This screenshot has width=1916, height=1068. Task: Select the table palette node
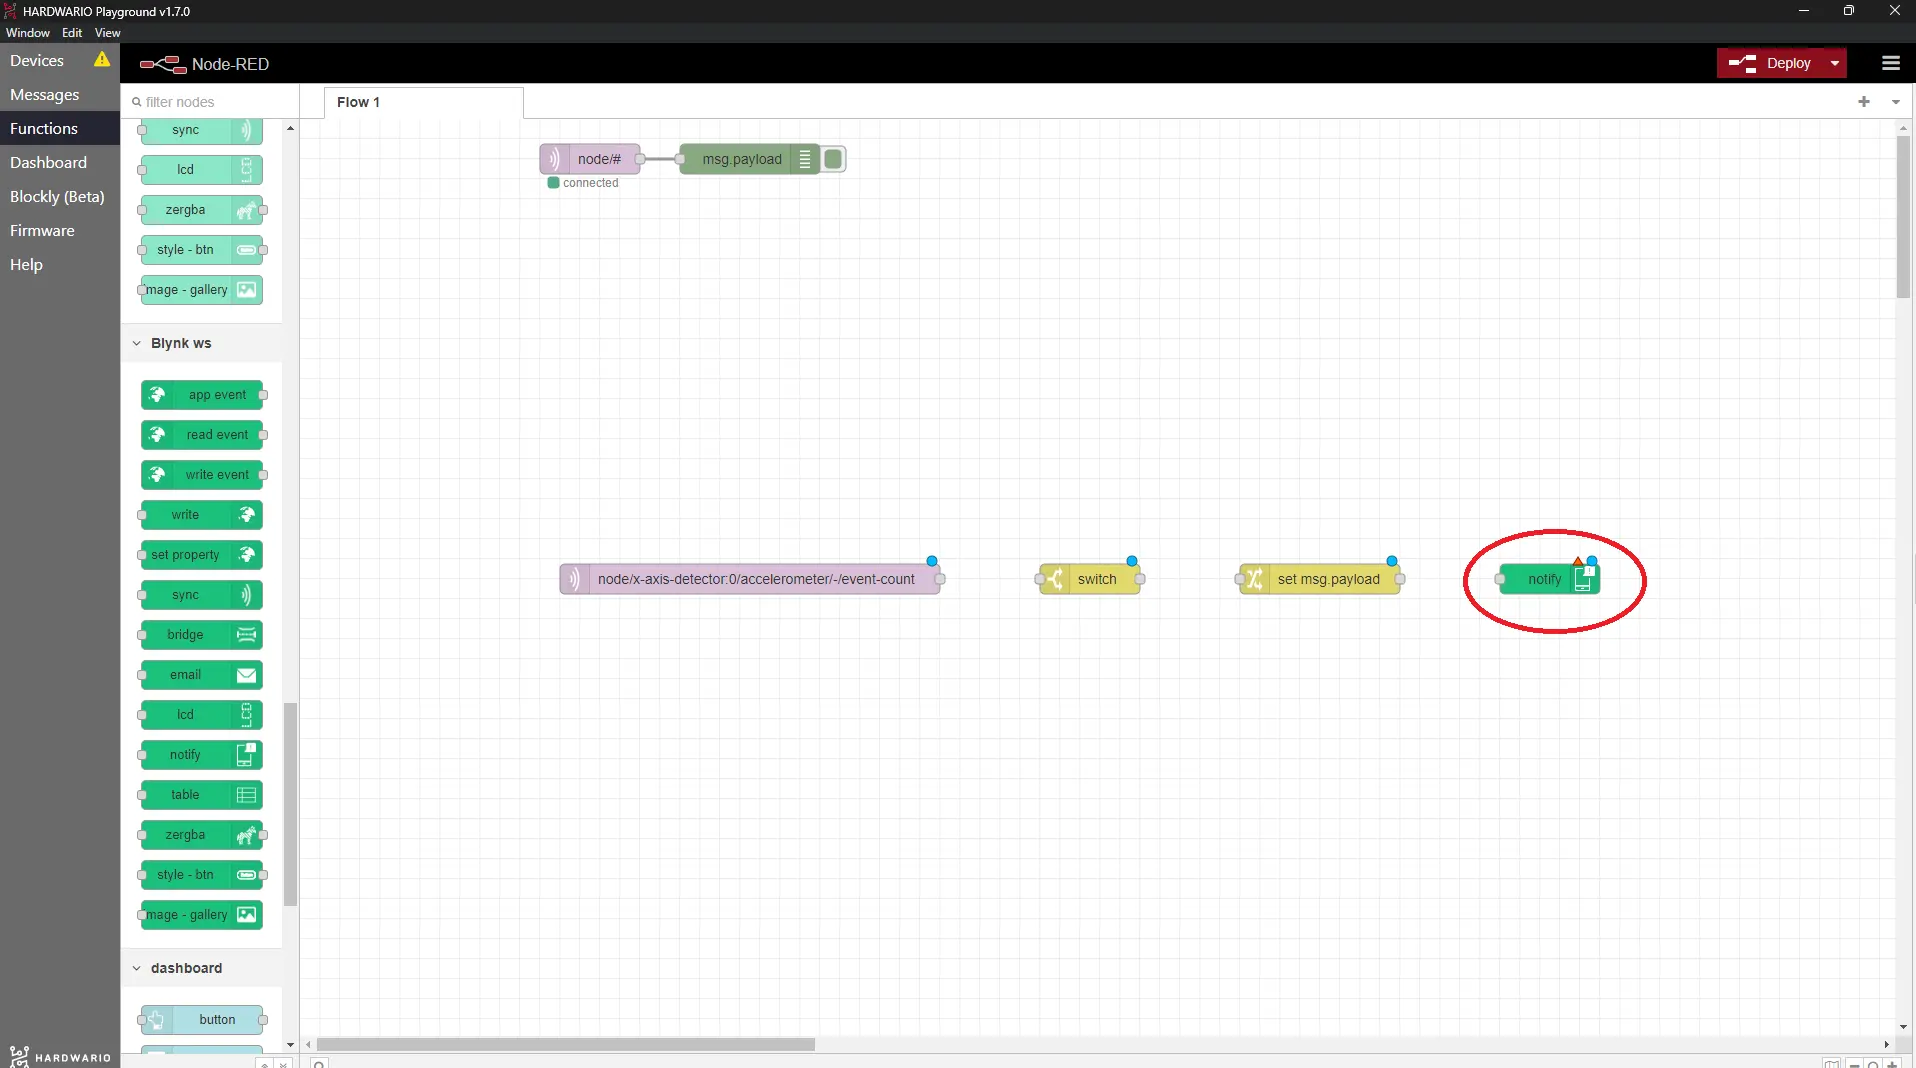coord(202,795)
